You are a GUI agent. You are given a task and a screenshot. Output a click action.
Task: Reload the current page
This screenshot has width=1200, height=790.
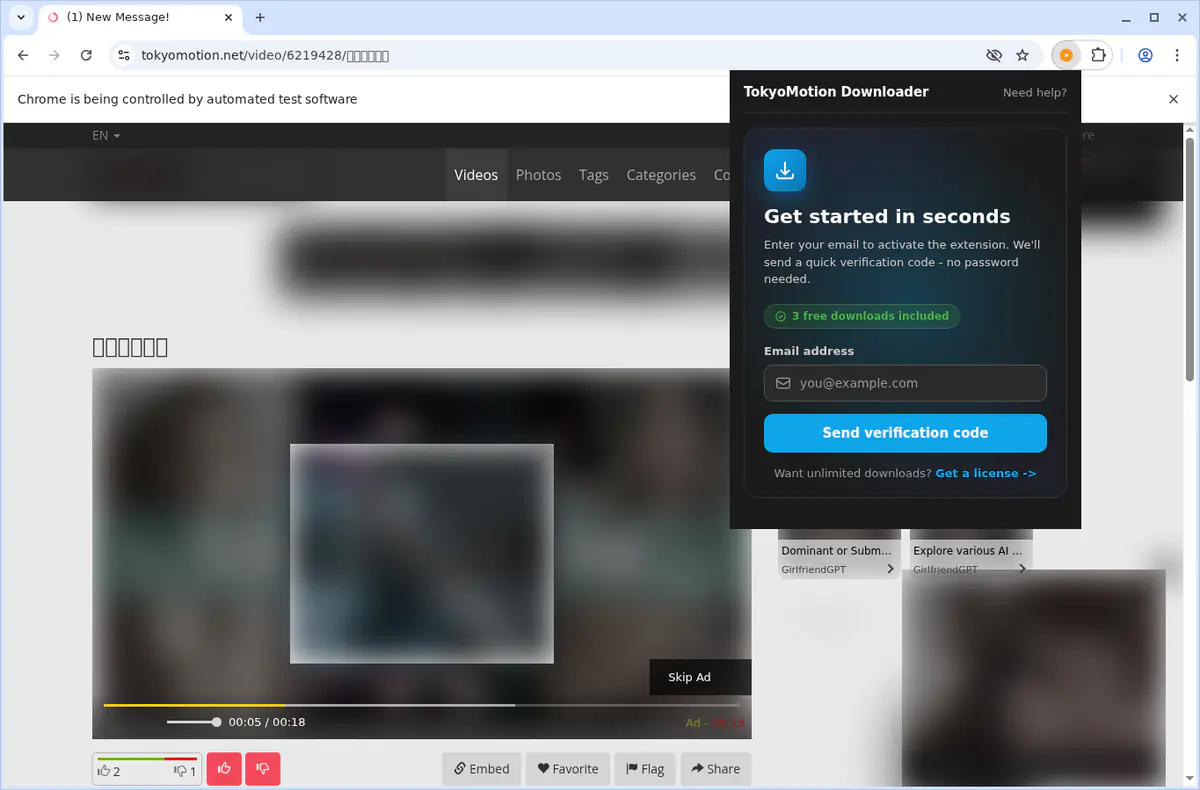coord(87,56)
